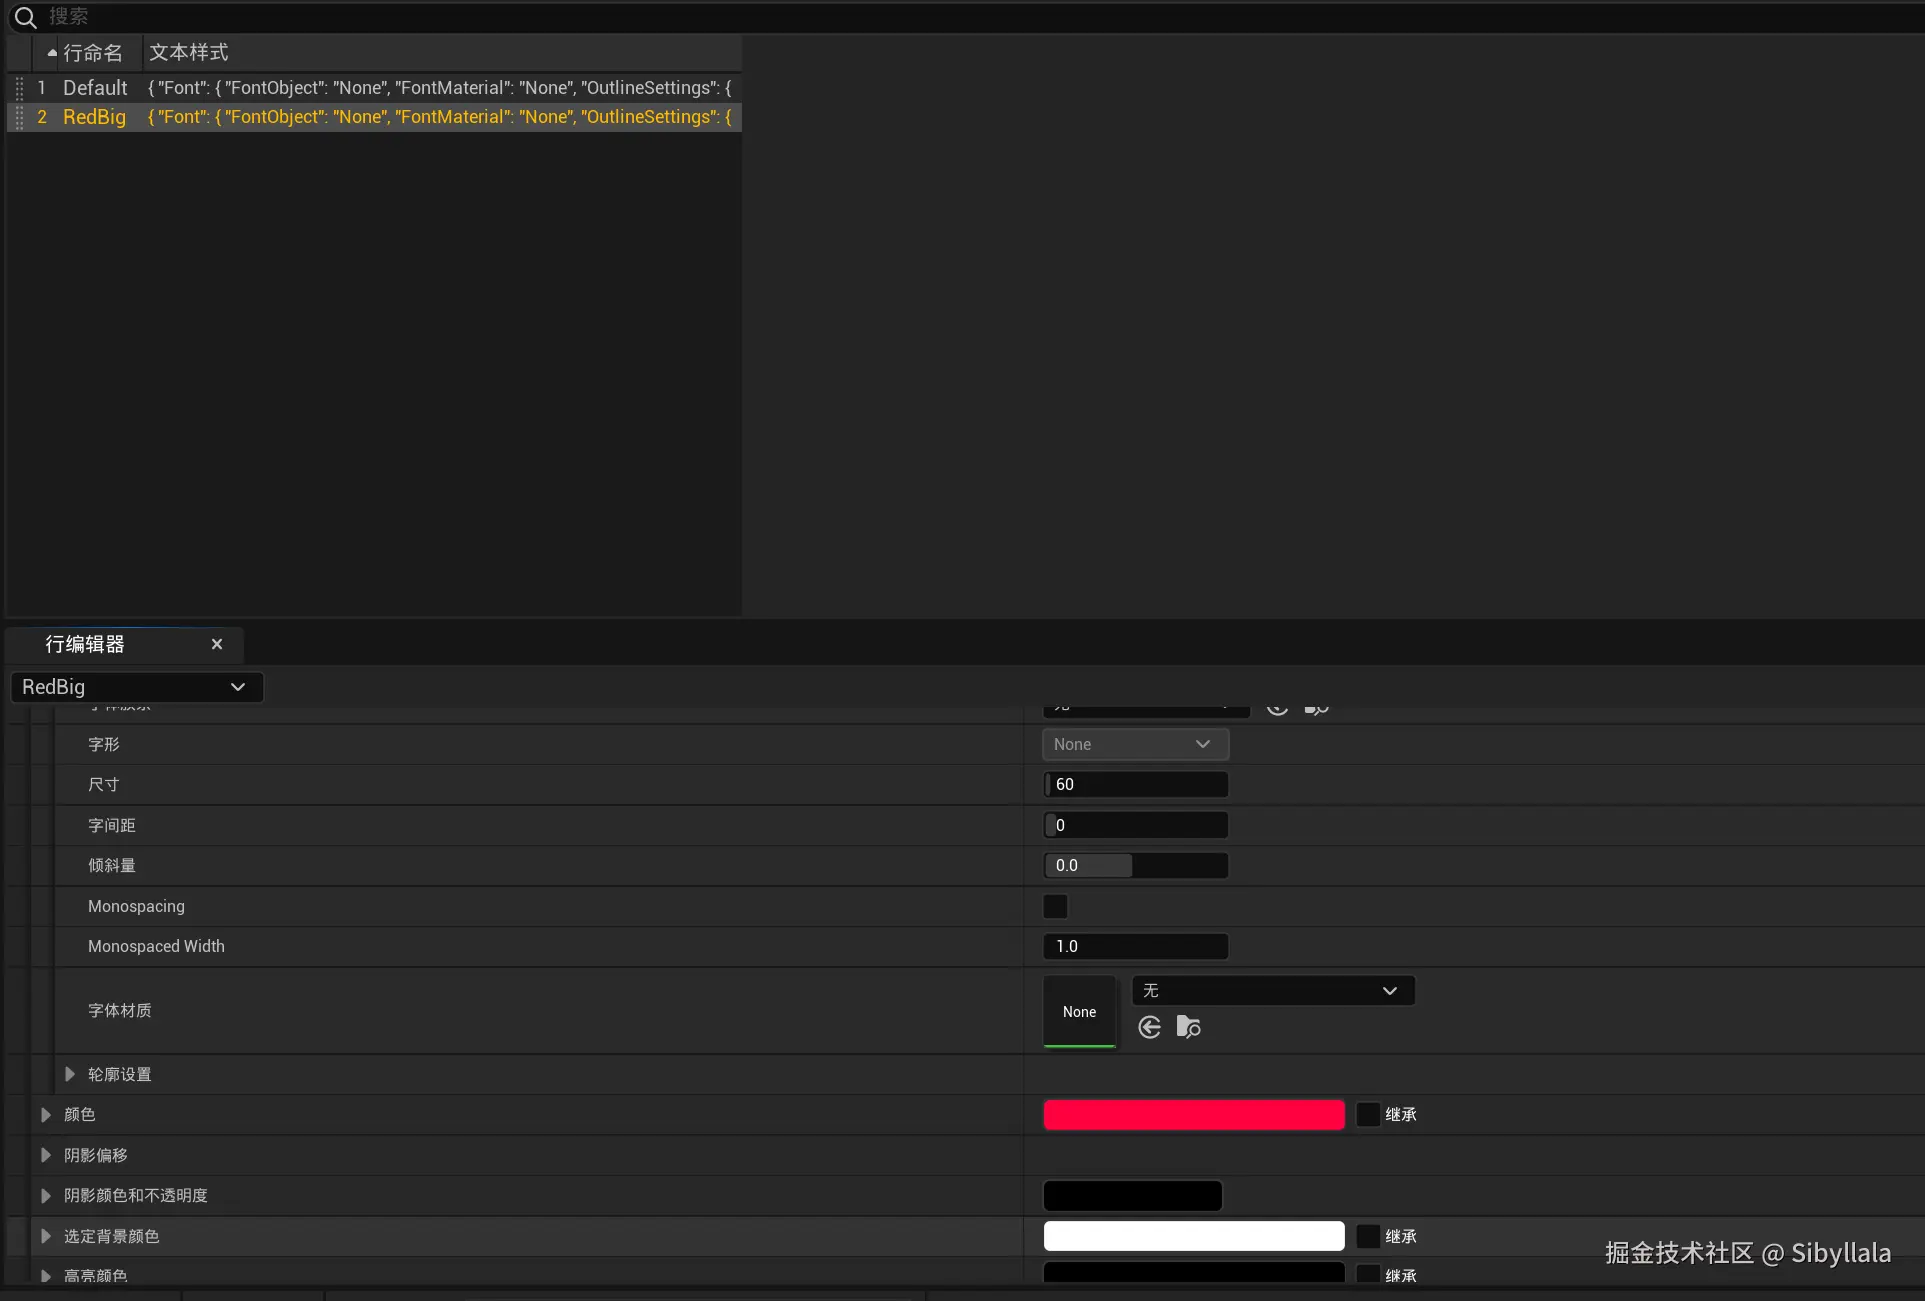Click drag handle of RedBig row
The image size is (1925, 1301).
(x=19, y=117)
